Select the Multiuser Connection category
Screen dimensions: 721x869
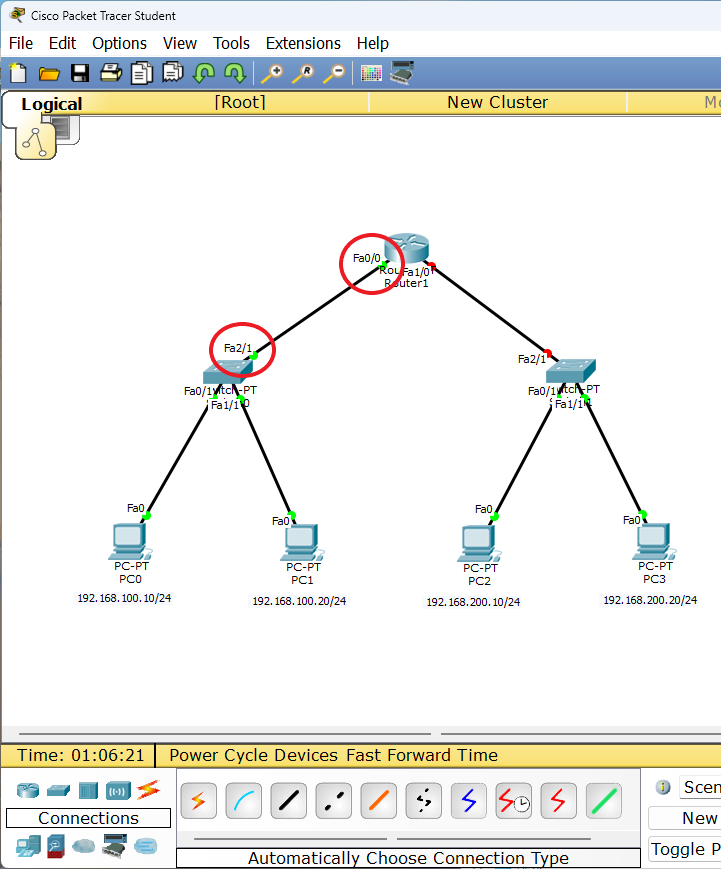click(x=146, y=846)
